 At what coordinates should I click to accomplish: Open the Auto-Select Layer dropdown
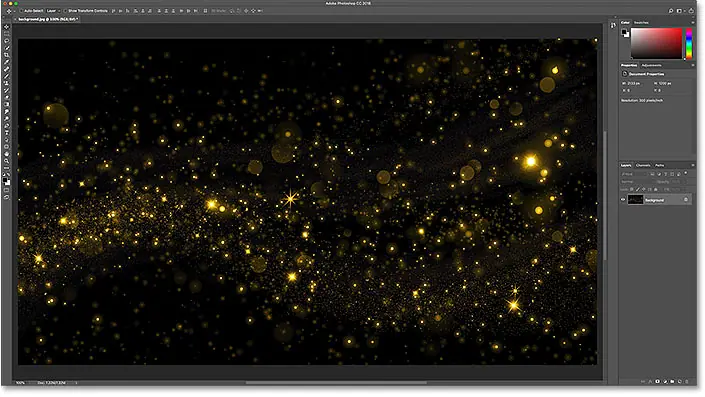coord(53,10)
